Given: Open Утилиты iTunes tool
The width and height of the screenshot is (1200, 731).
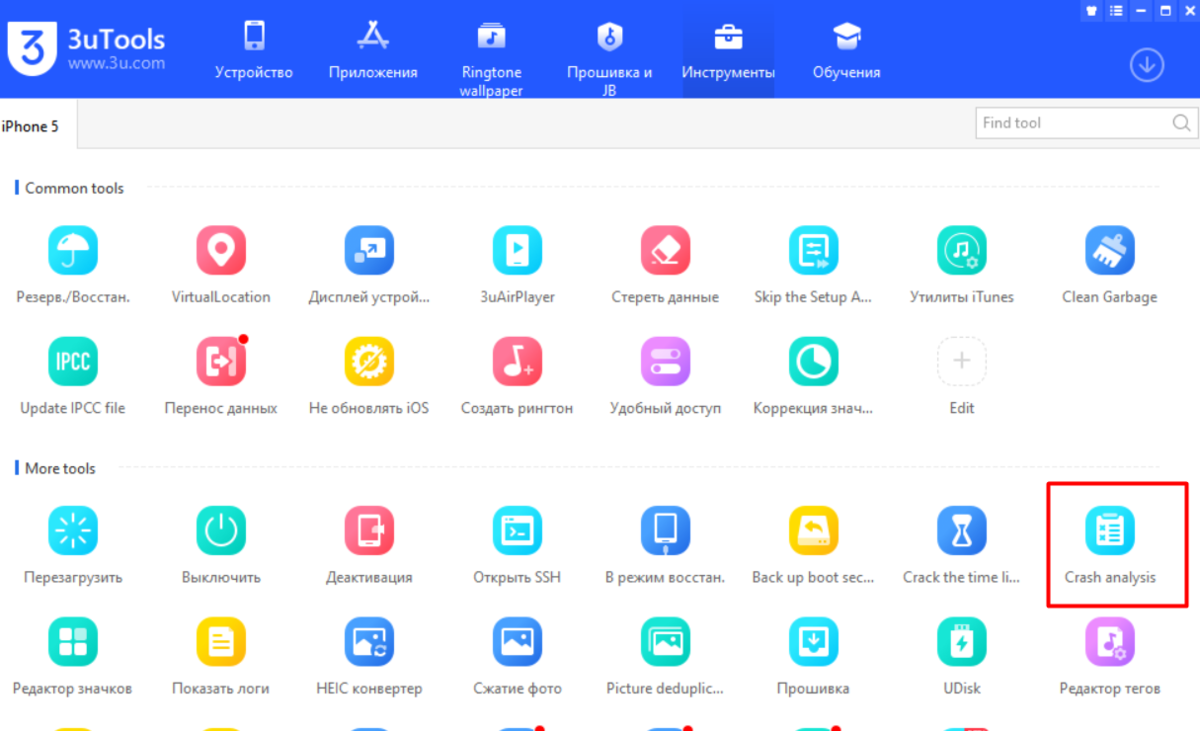Looking at the screenshot, I should pyautogui.click(x=961, y=251).
